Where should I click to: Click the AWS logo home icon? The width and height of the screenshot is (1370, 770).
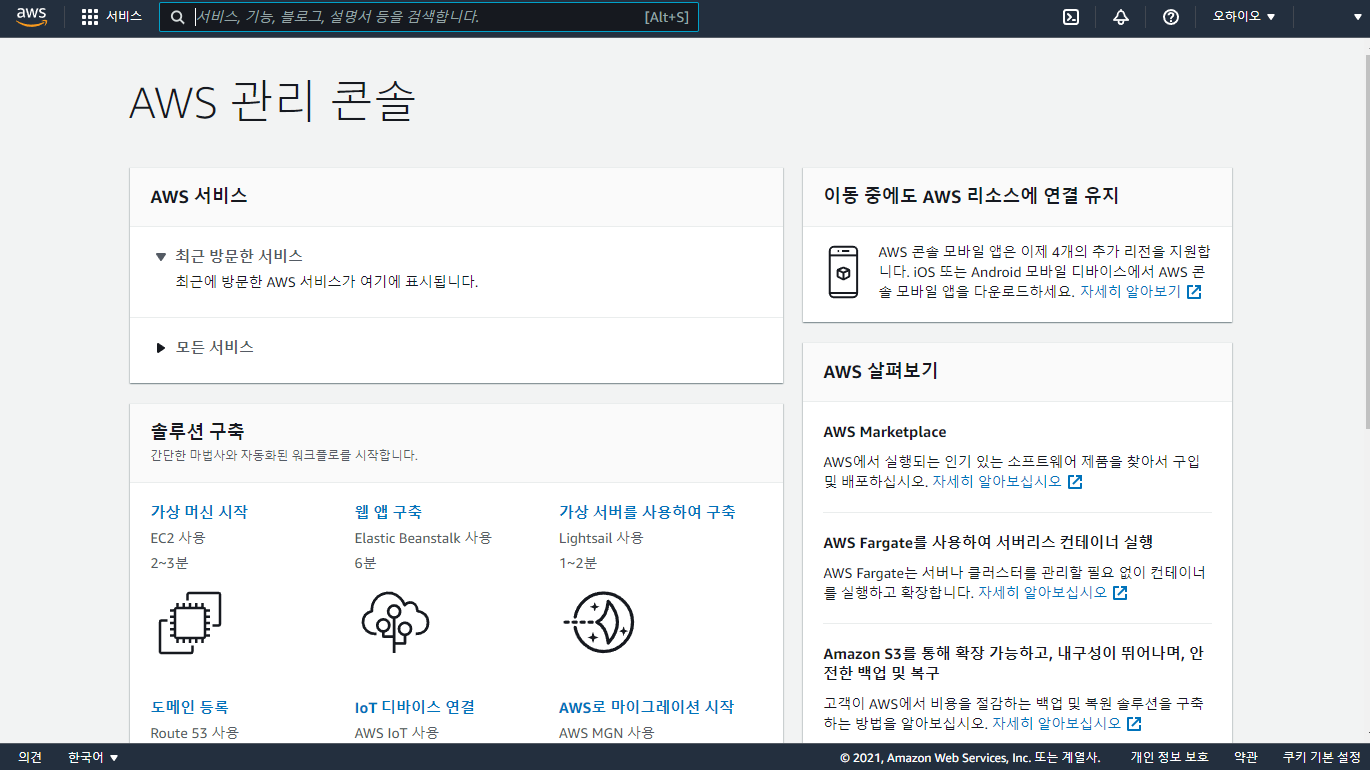pos(31,17)
